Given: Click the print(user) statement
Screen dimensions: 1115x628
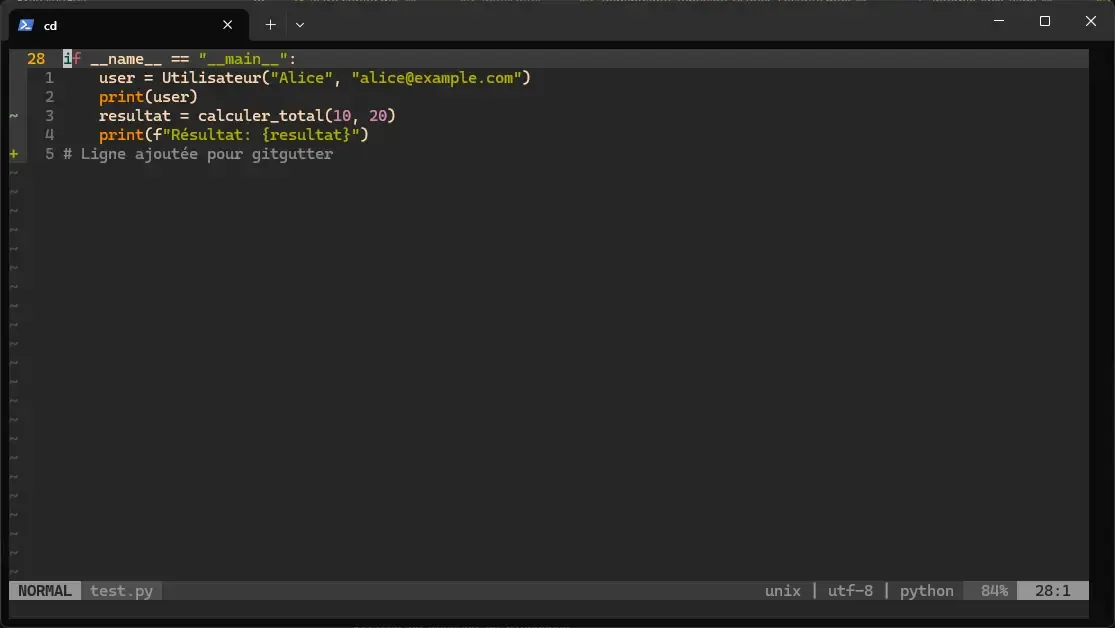Looking at the screenshot, I should 146,96.
